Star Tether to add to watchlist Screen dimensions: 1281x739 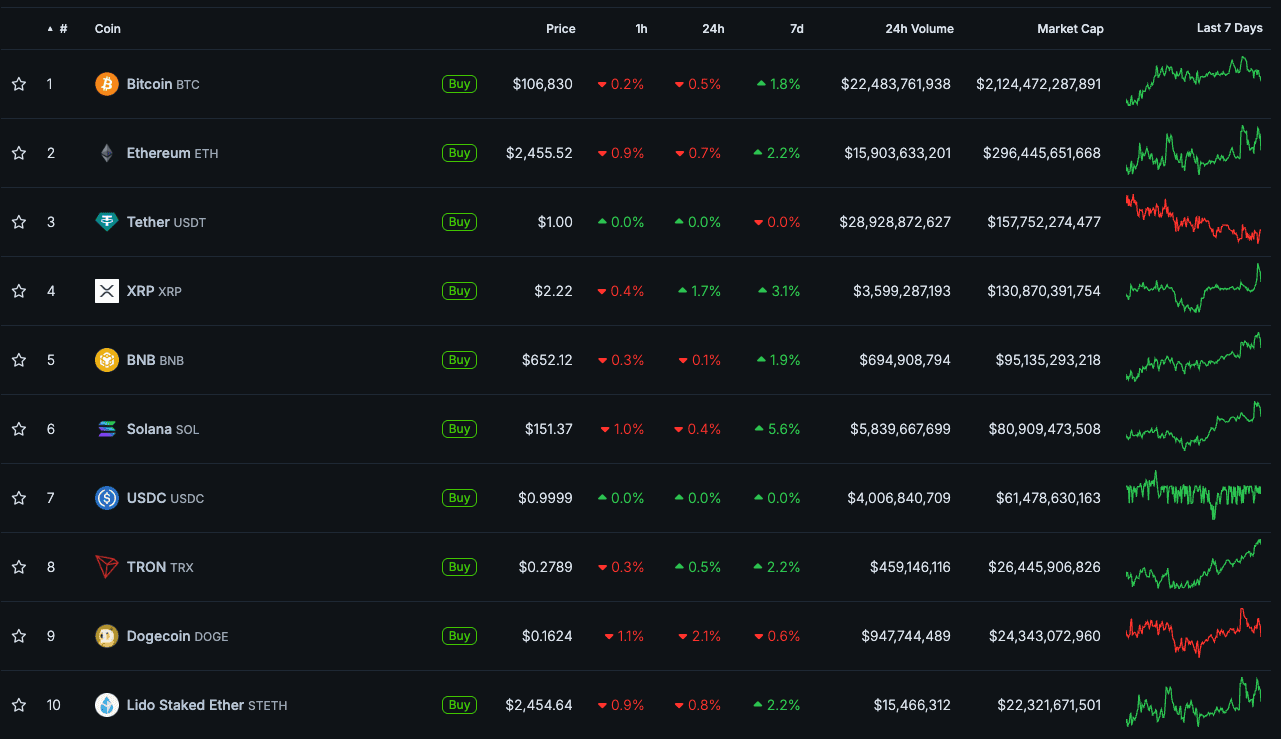[x=19, y=222]
